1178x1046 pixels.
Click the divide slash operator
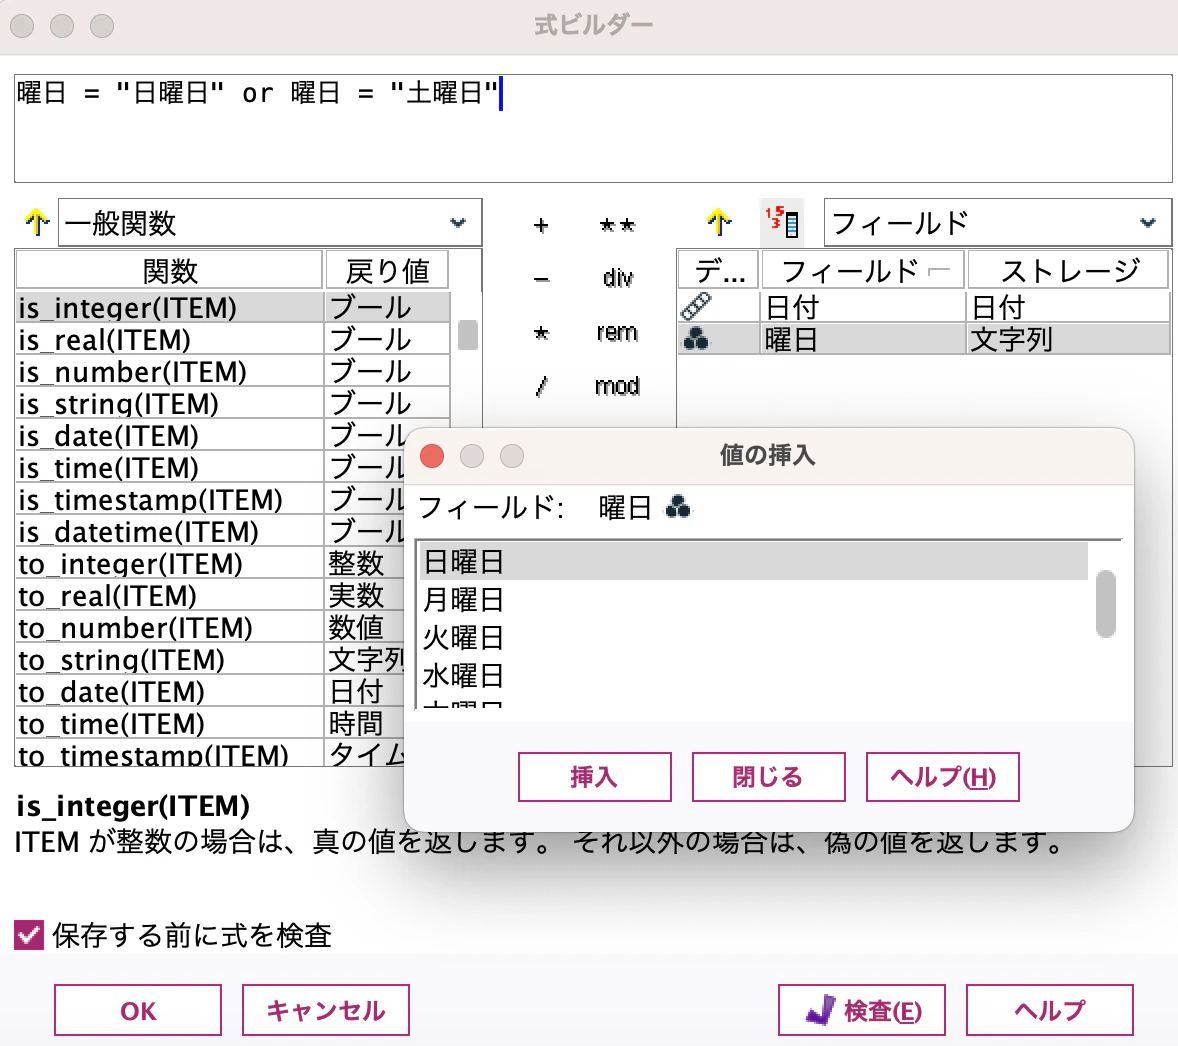(541, 387)
